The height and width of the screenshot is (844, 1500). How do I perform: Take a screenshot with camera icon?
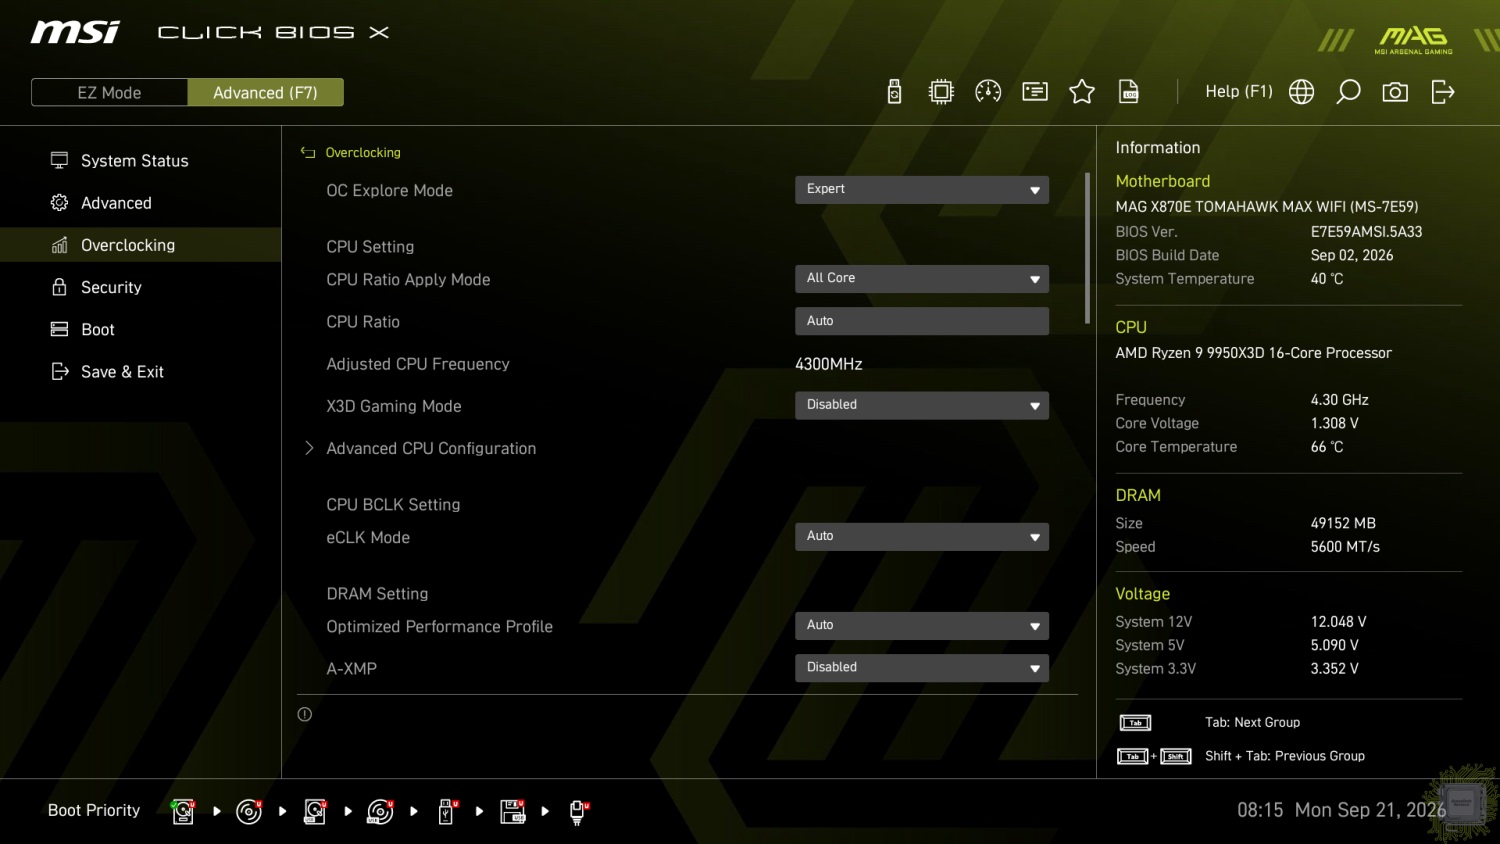click(x=1395, y=92)
